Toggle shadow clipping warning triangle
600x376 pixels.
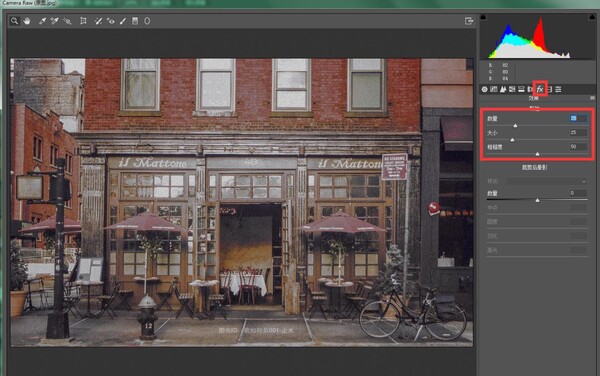(x=483, y=17)
